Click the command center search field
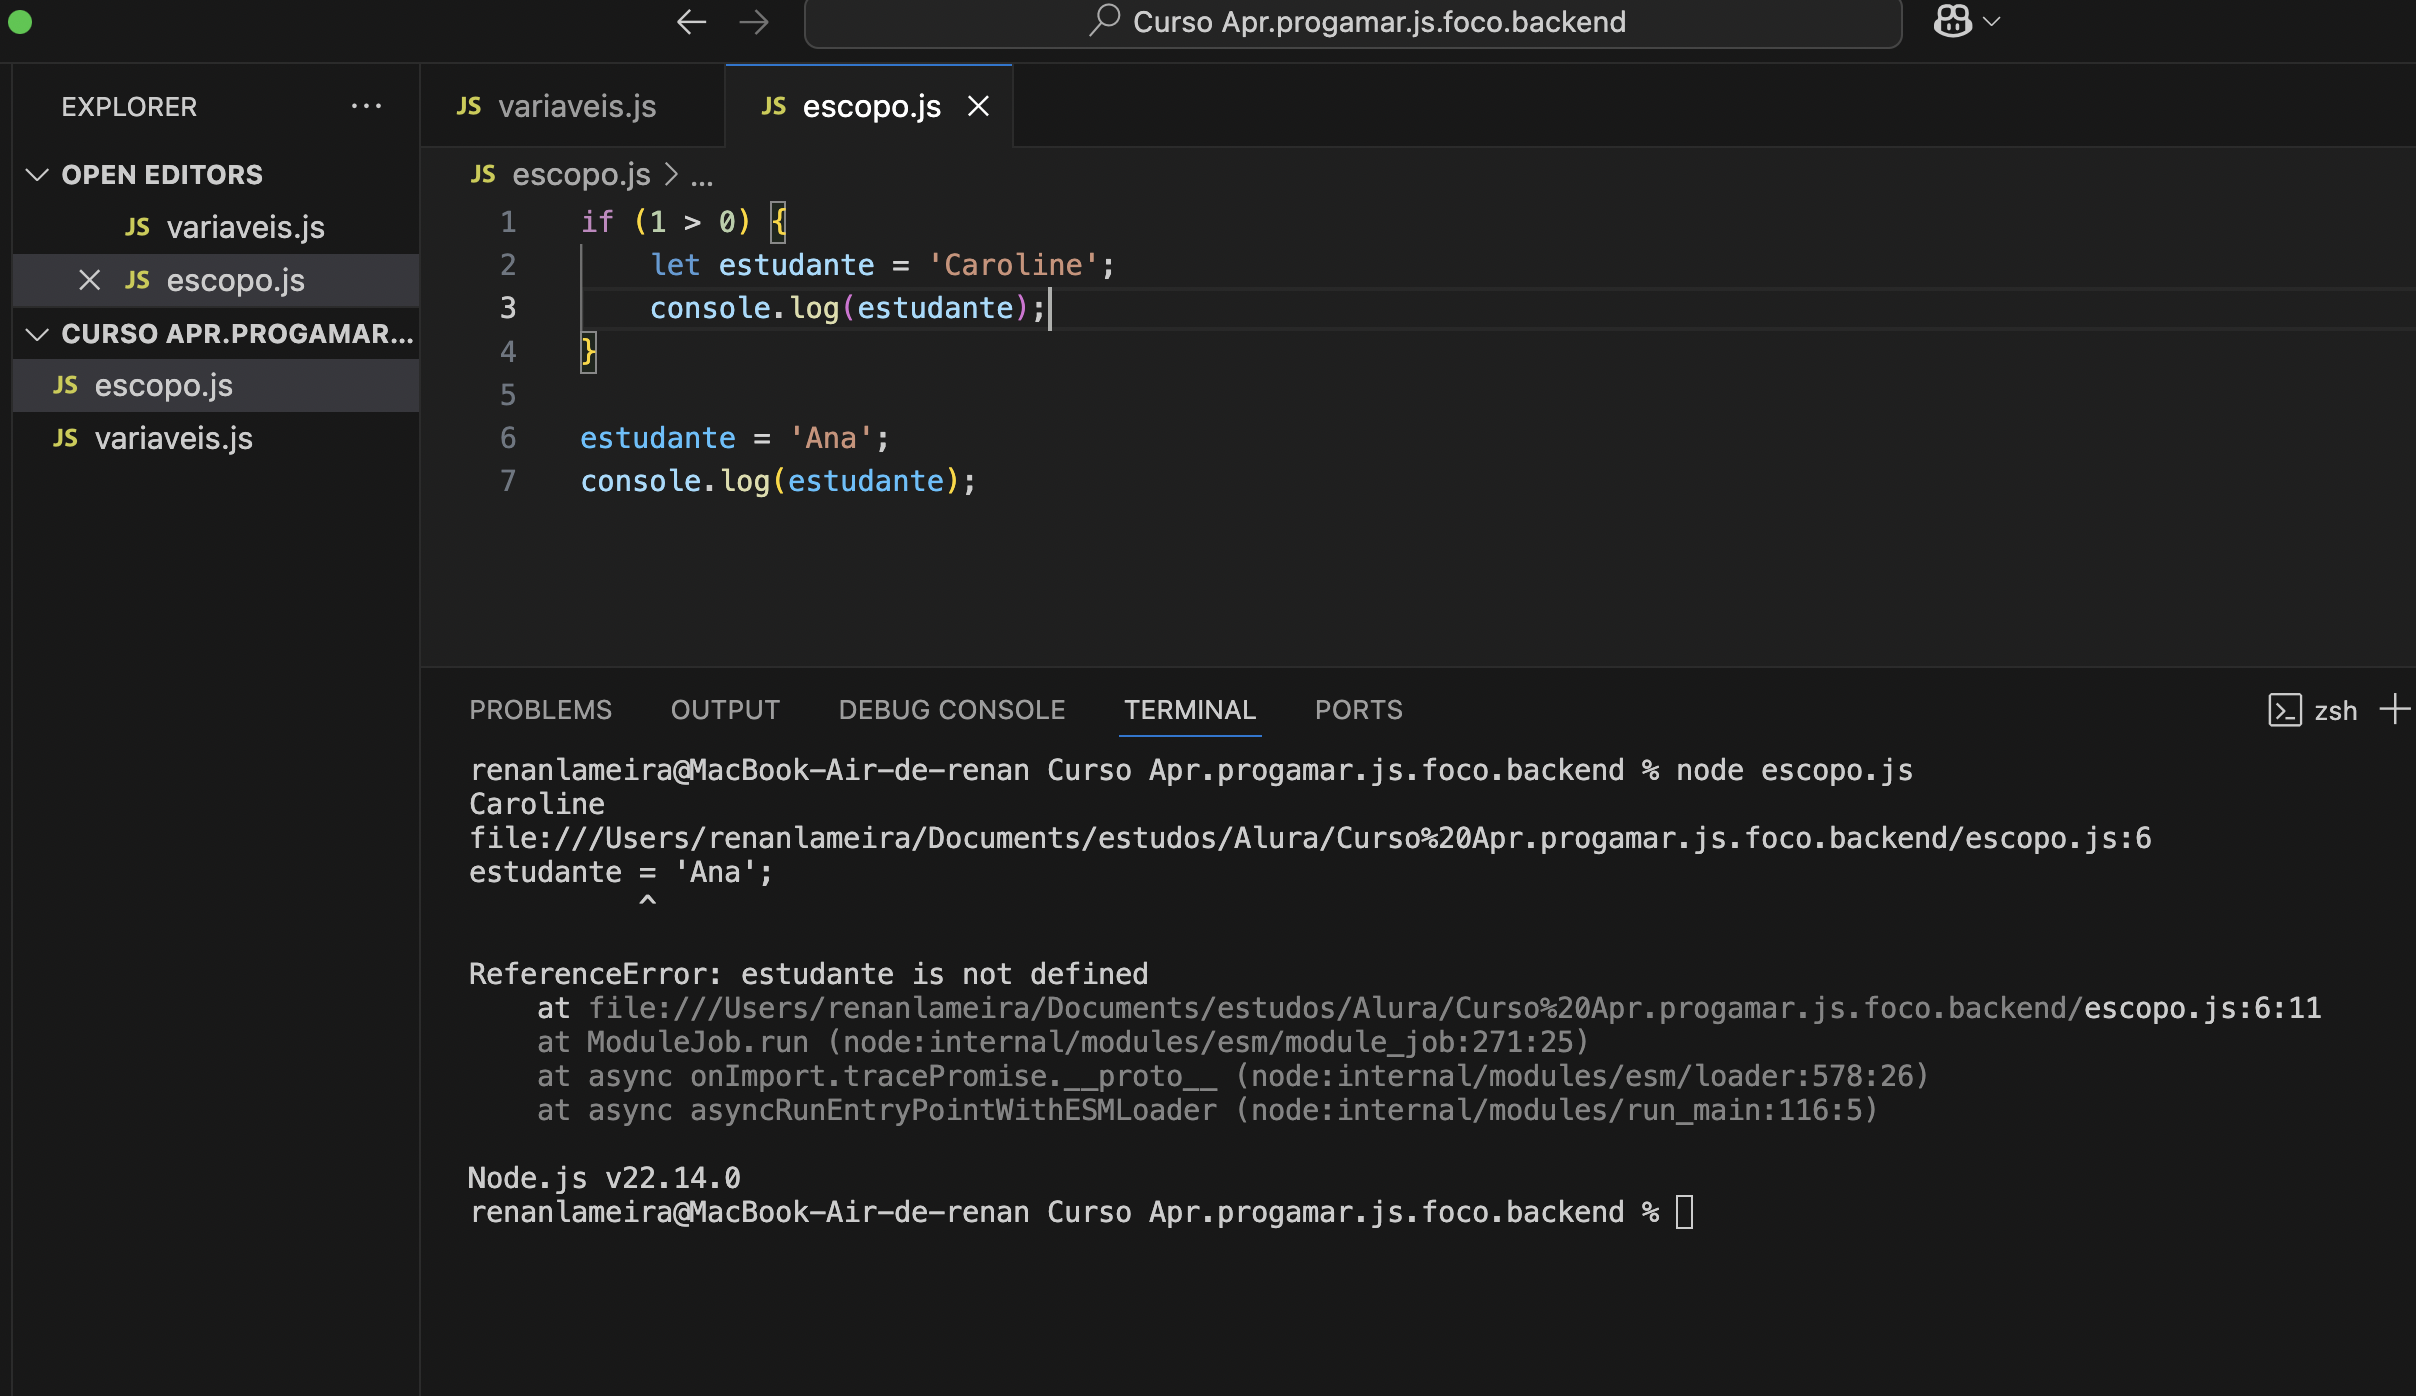Viewport: 2416px width, 1396px height. tap(1353, 23)
